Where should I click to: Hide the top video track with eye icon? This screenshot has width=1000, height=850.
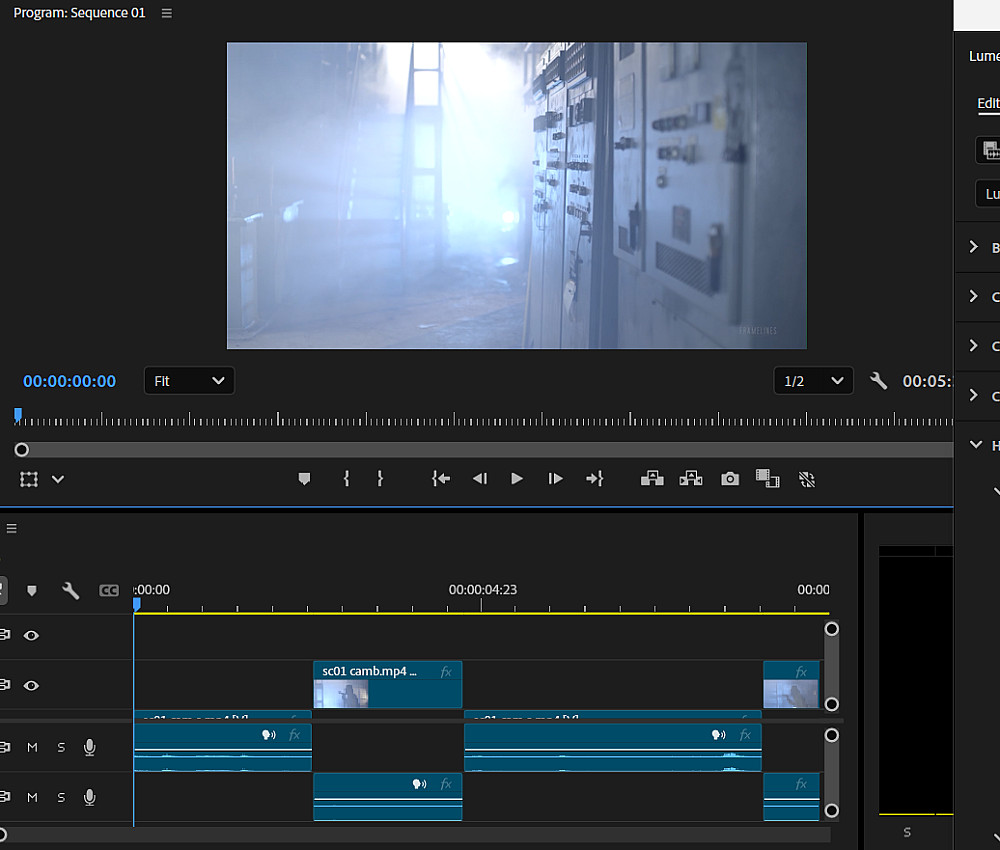tap(31, 635)
